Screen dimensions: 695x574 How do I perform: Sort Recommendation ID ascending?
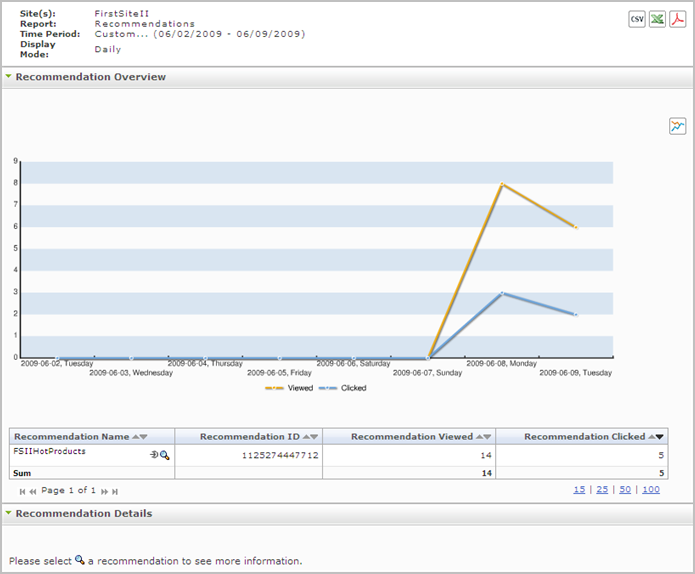pyautogui.click(x=307, y=437)
